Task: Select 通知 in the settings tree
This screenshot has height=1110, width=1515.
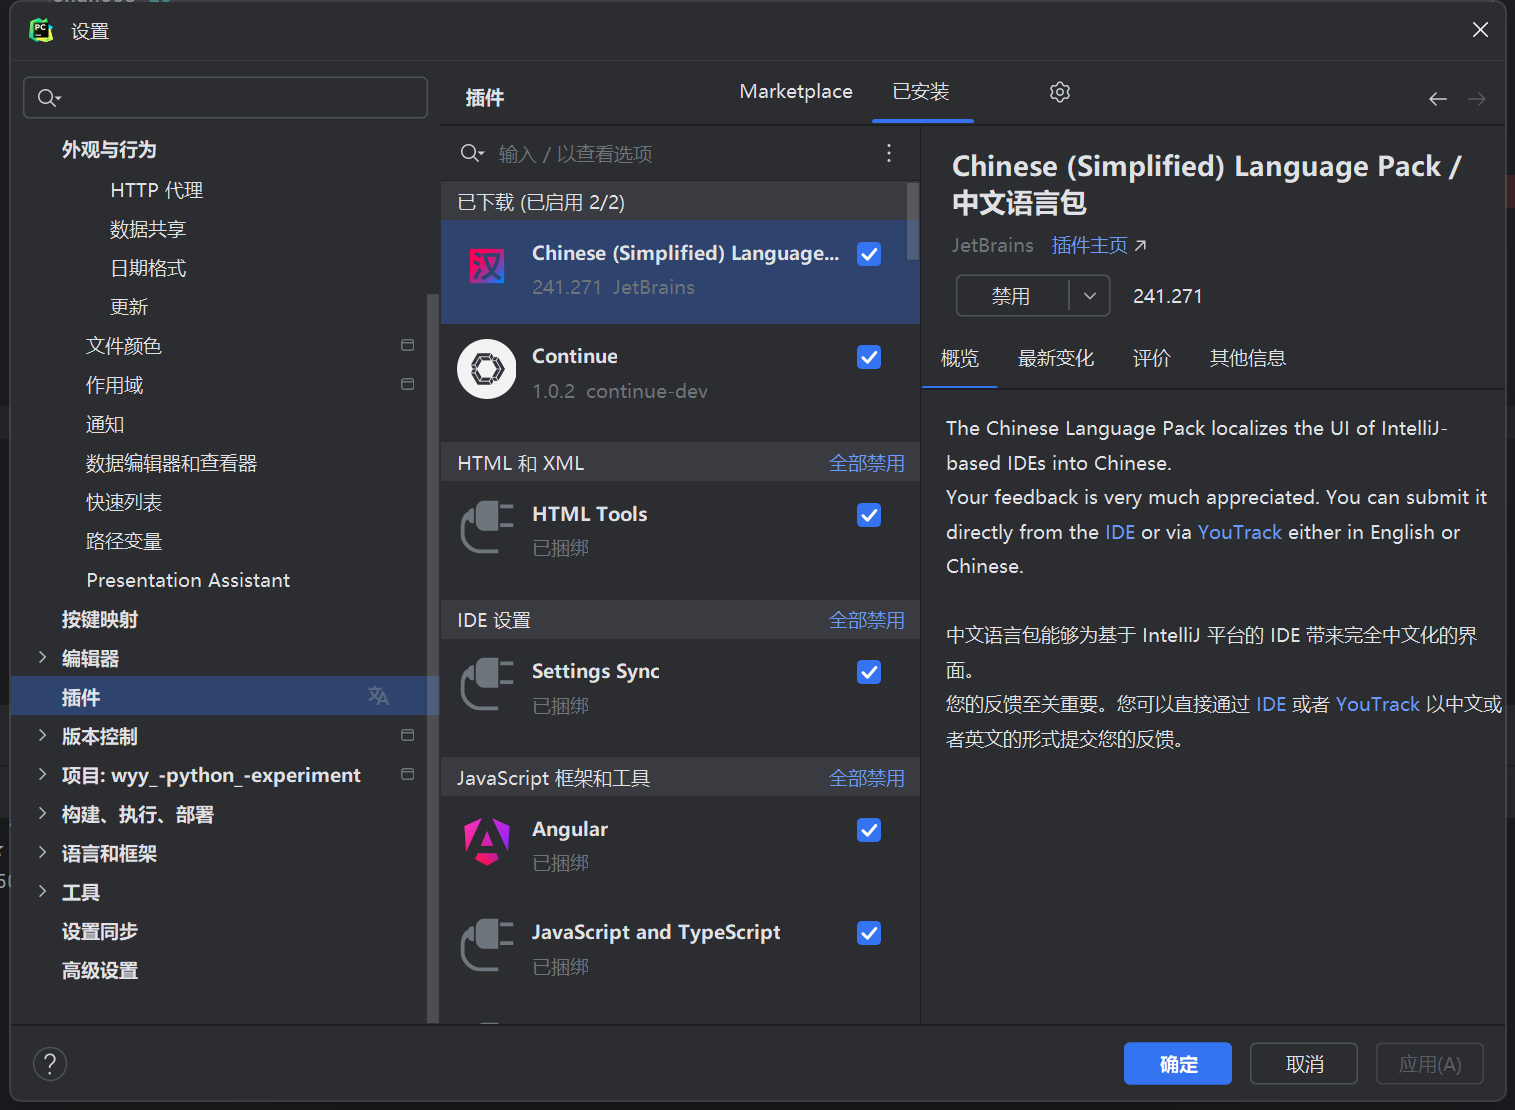Action: point(105,424)
